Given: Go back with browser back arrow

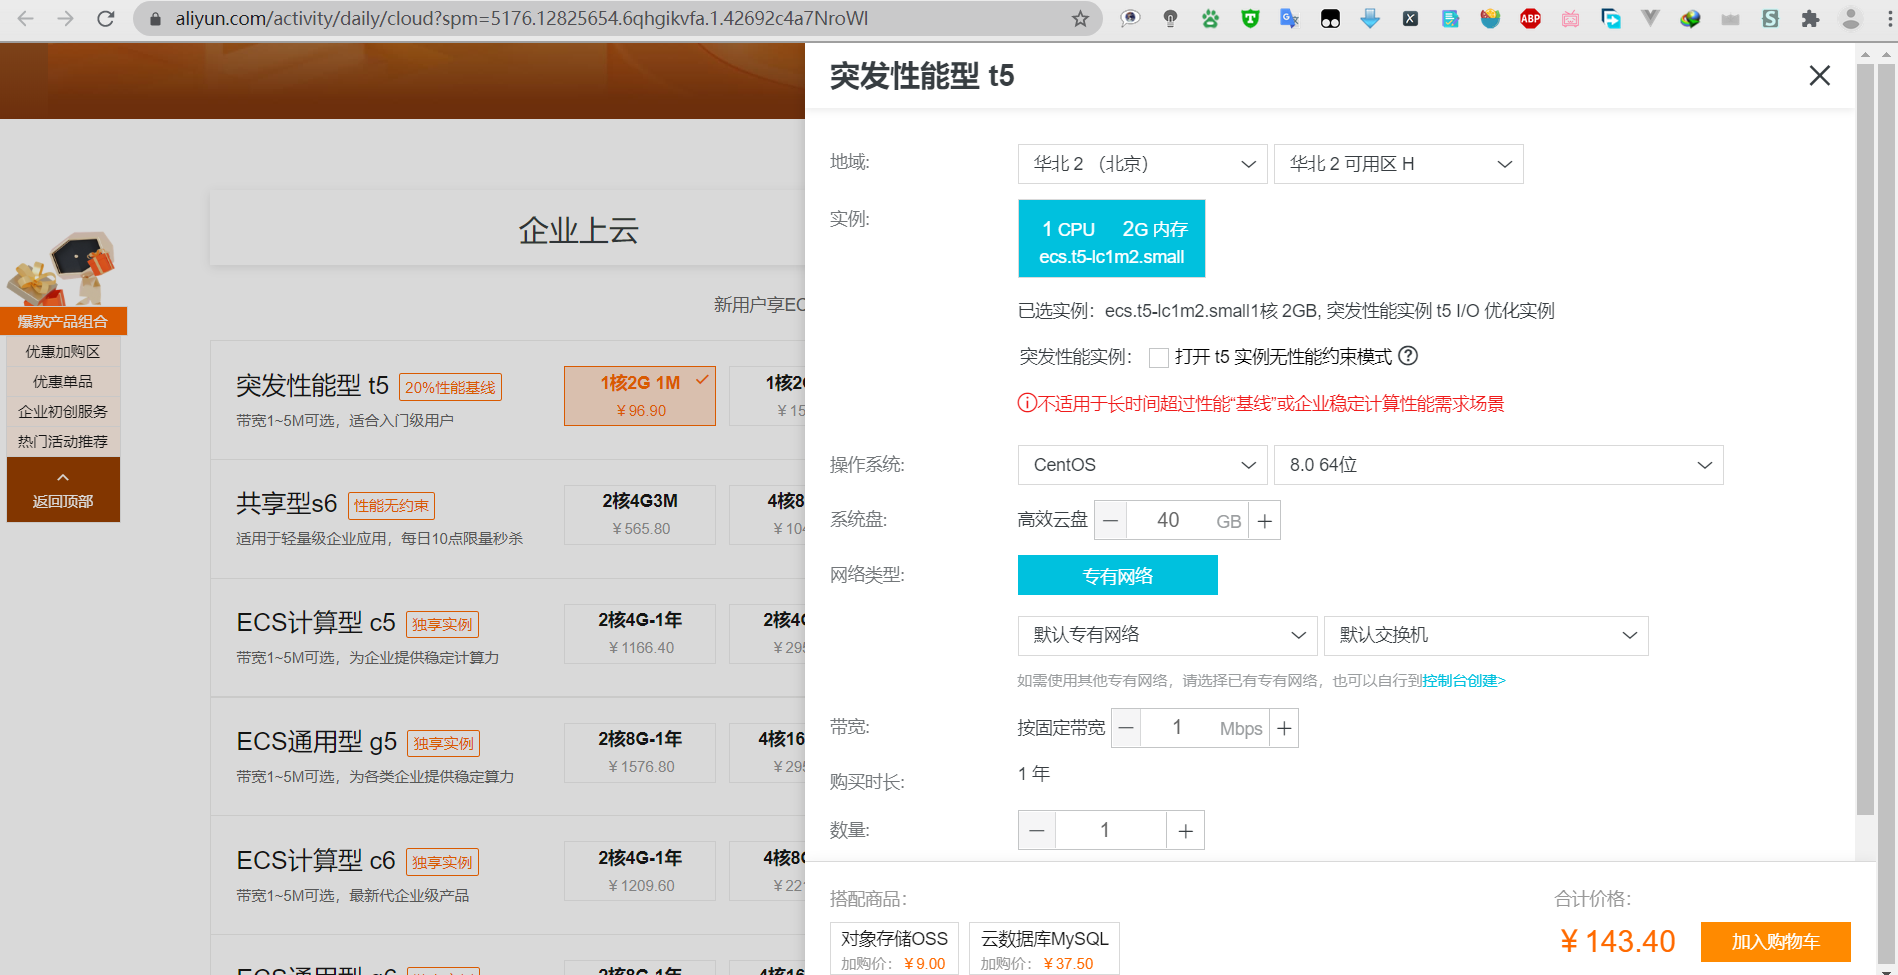Looking at the screenshot, I should point(26,18).
